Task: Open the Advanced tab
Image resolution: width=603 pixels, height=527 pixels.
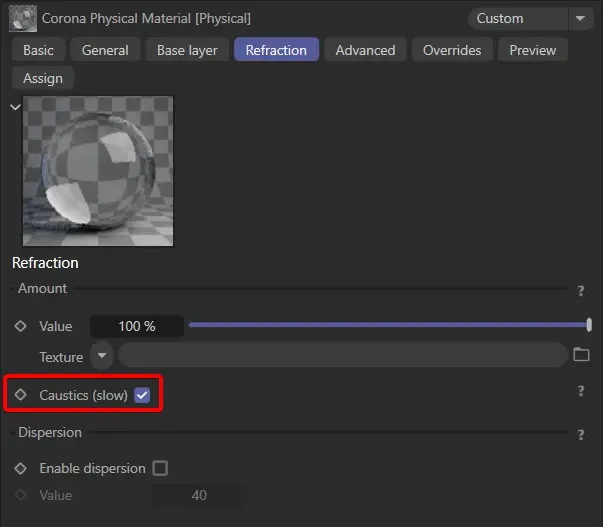Action: (x=365, y=50)
